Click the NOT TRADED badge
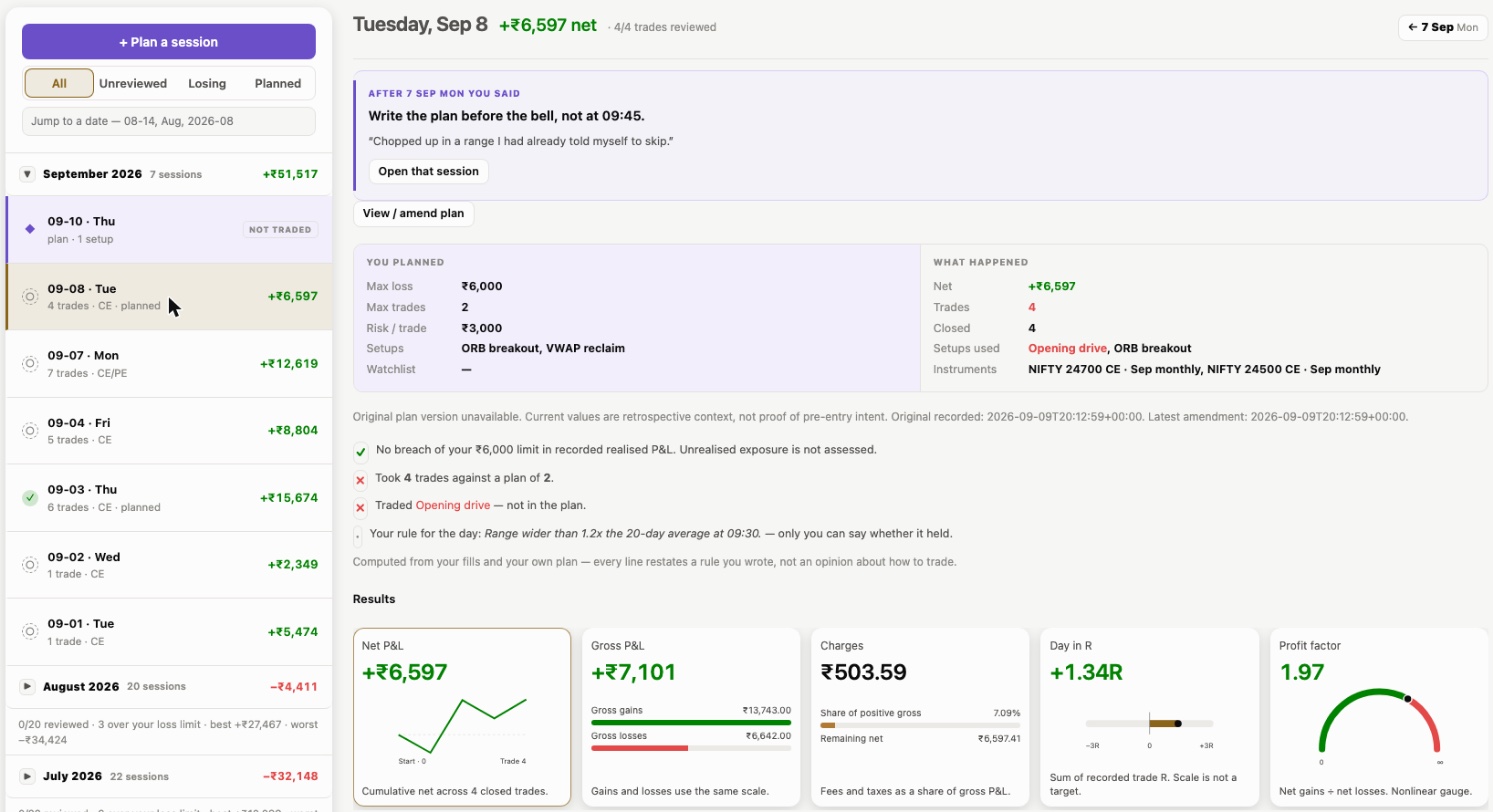The height and width of the screenshot is (812, 1493). coord(280,229)
